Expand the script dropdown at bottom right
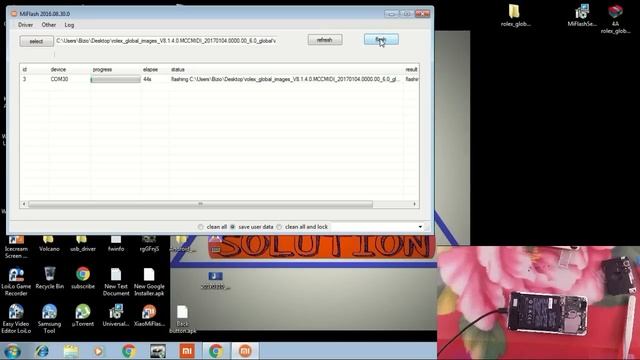Image resolution: width=640 pixels, height=360 pixels. click(420, 227)
